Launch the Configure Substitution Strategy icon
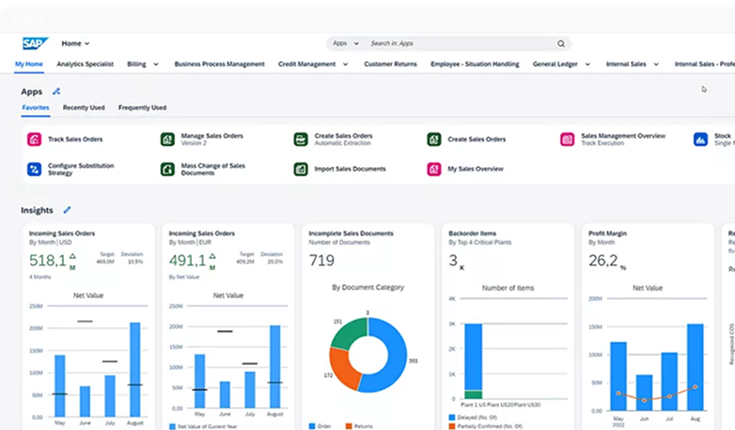735x430 pixels. pos(33,169)
